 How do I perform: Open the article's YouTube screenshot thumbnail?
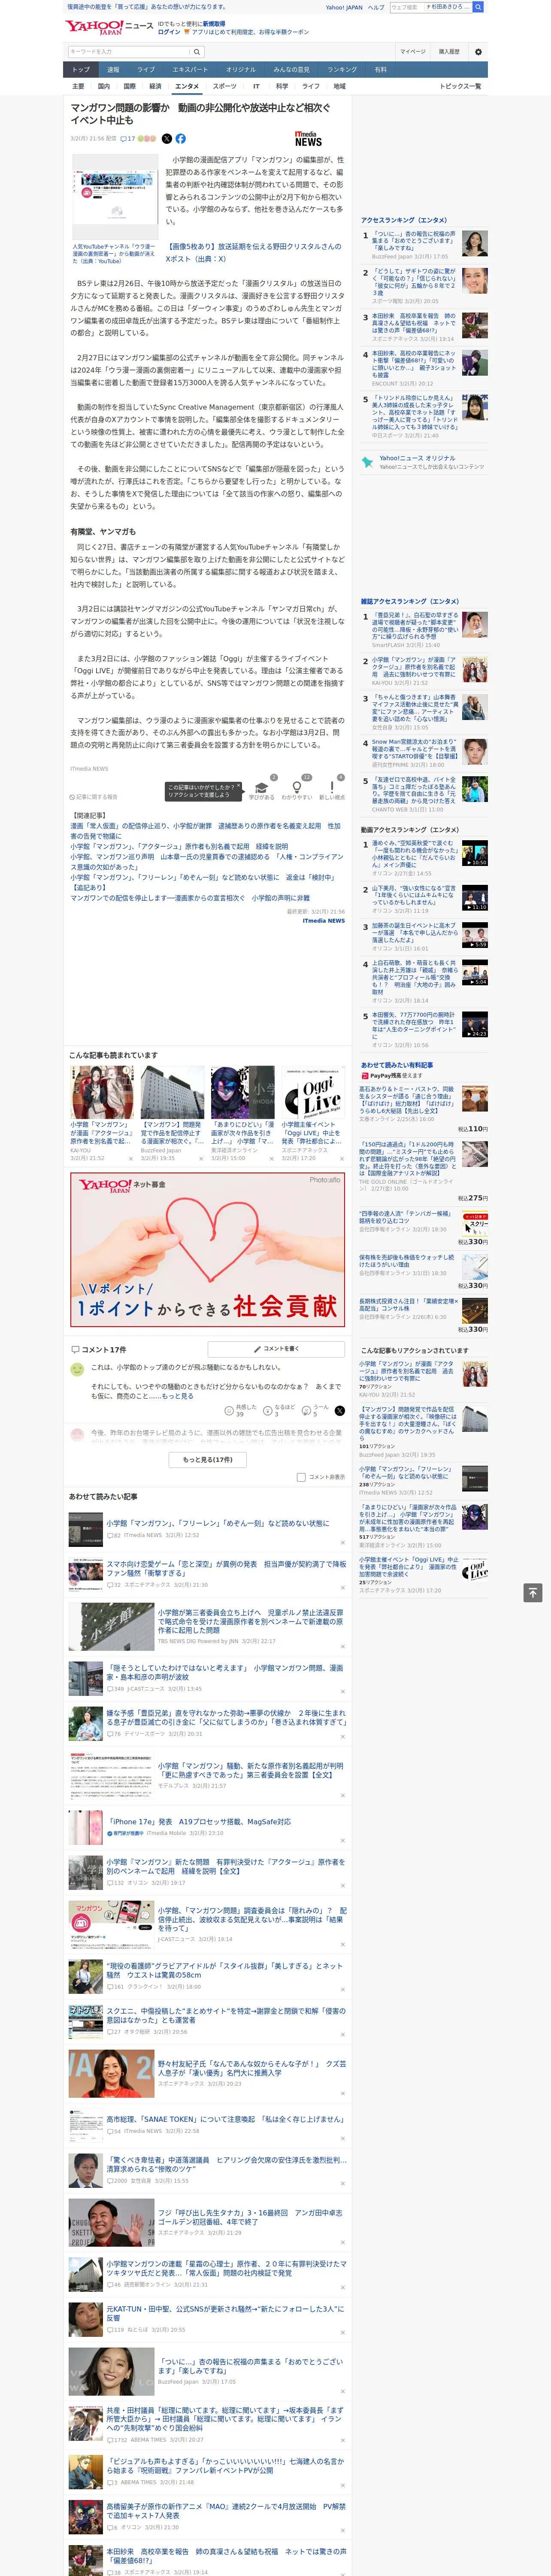point(115,196)
